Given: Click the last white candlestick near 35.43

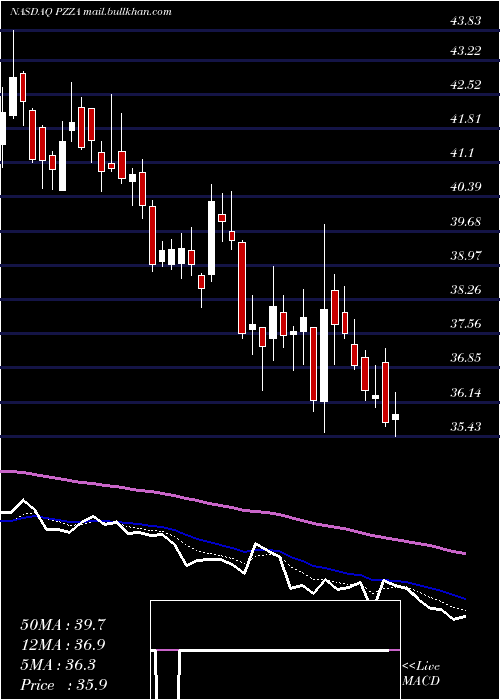Looking at the screenshot, I should pyautogui.click(x=396, y=417).
